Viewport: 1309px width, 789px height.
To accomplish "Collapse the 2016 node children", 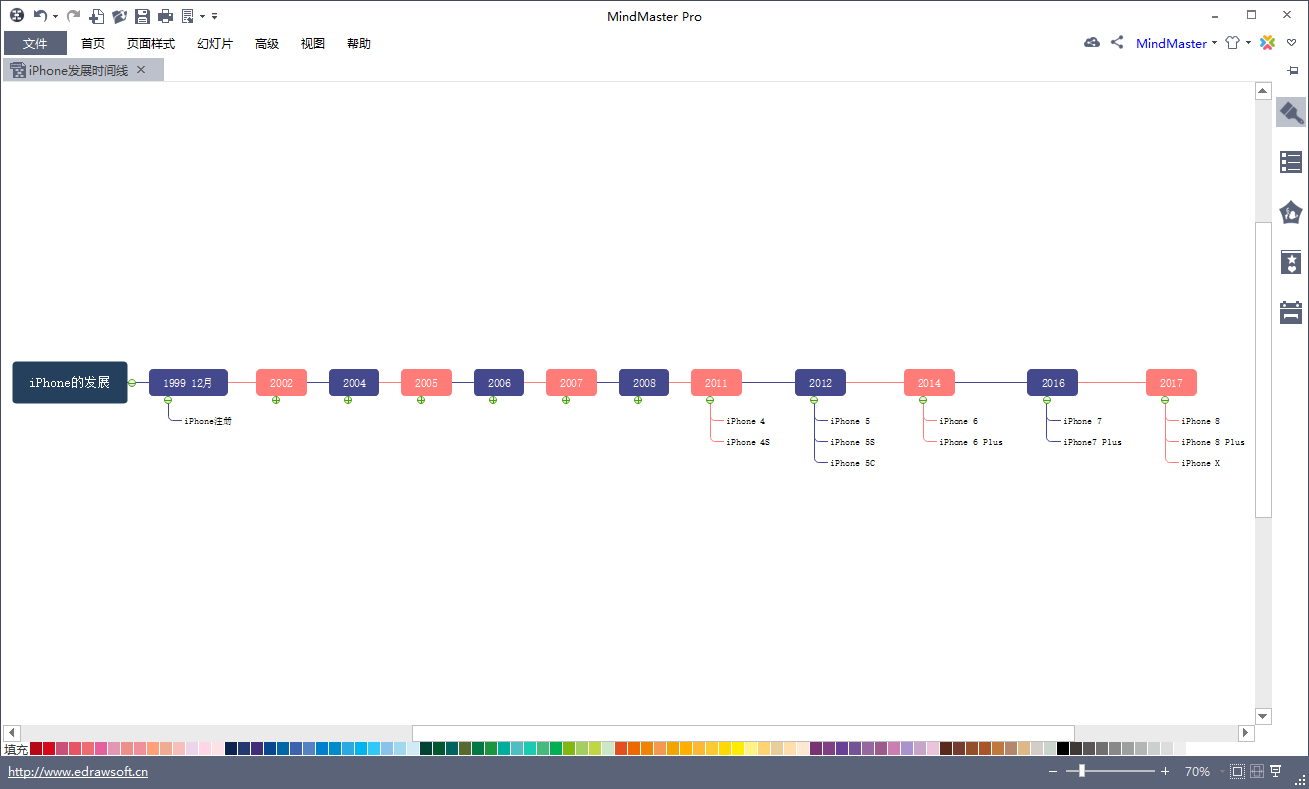I will [x=1047, y=400].
